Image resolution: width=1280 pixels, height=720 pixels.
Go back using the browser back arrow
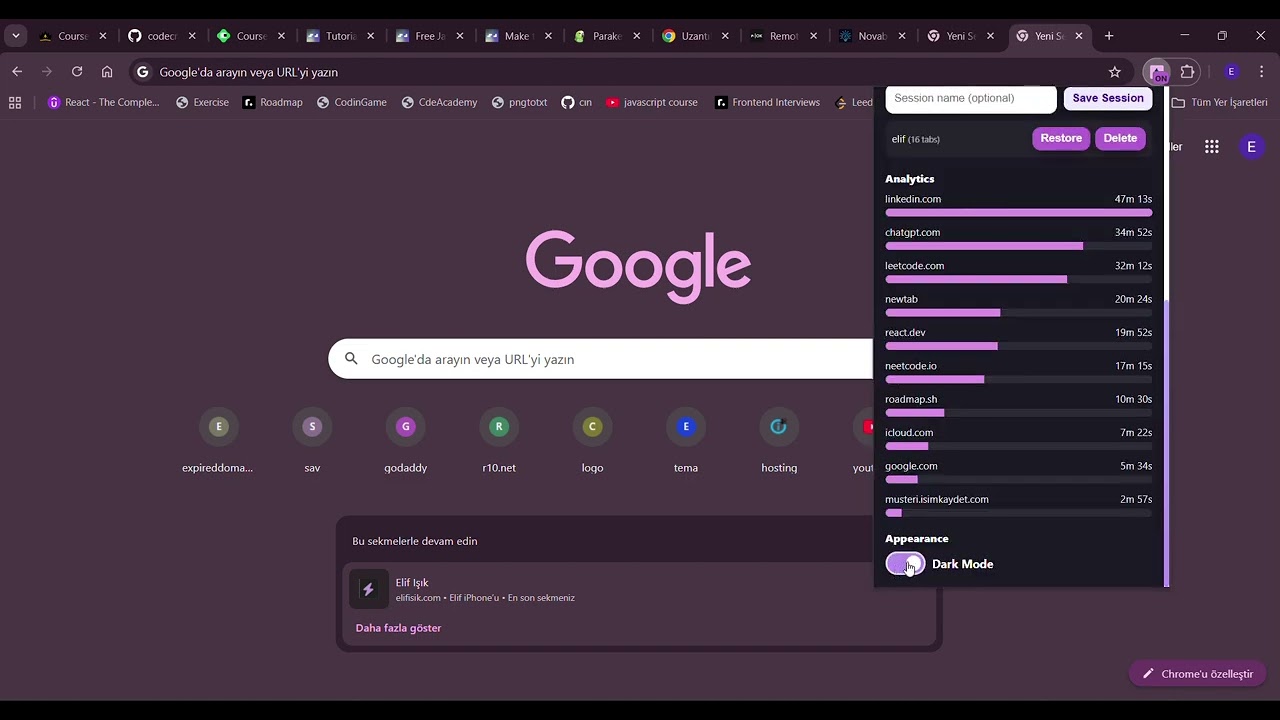tap(17, 72)
